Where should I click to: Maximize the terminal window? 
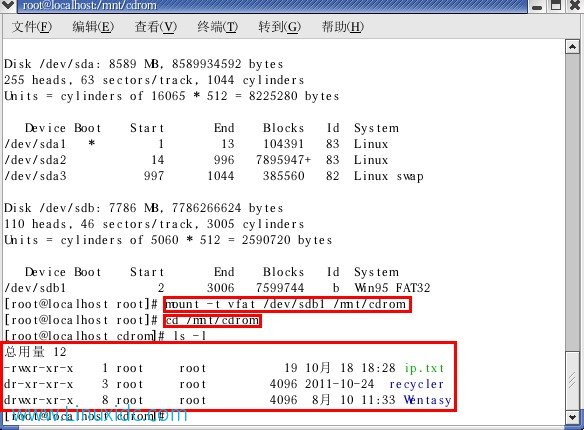coord(556,5)
